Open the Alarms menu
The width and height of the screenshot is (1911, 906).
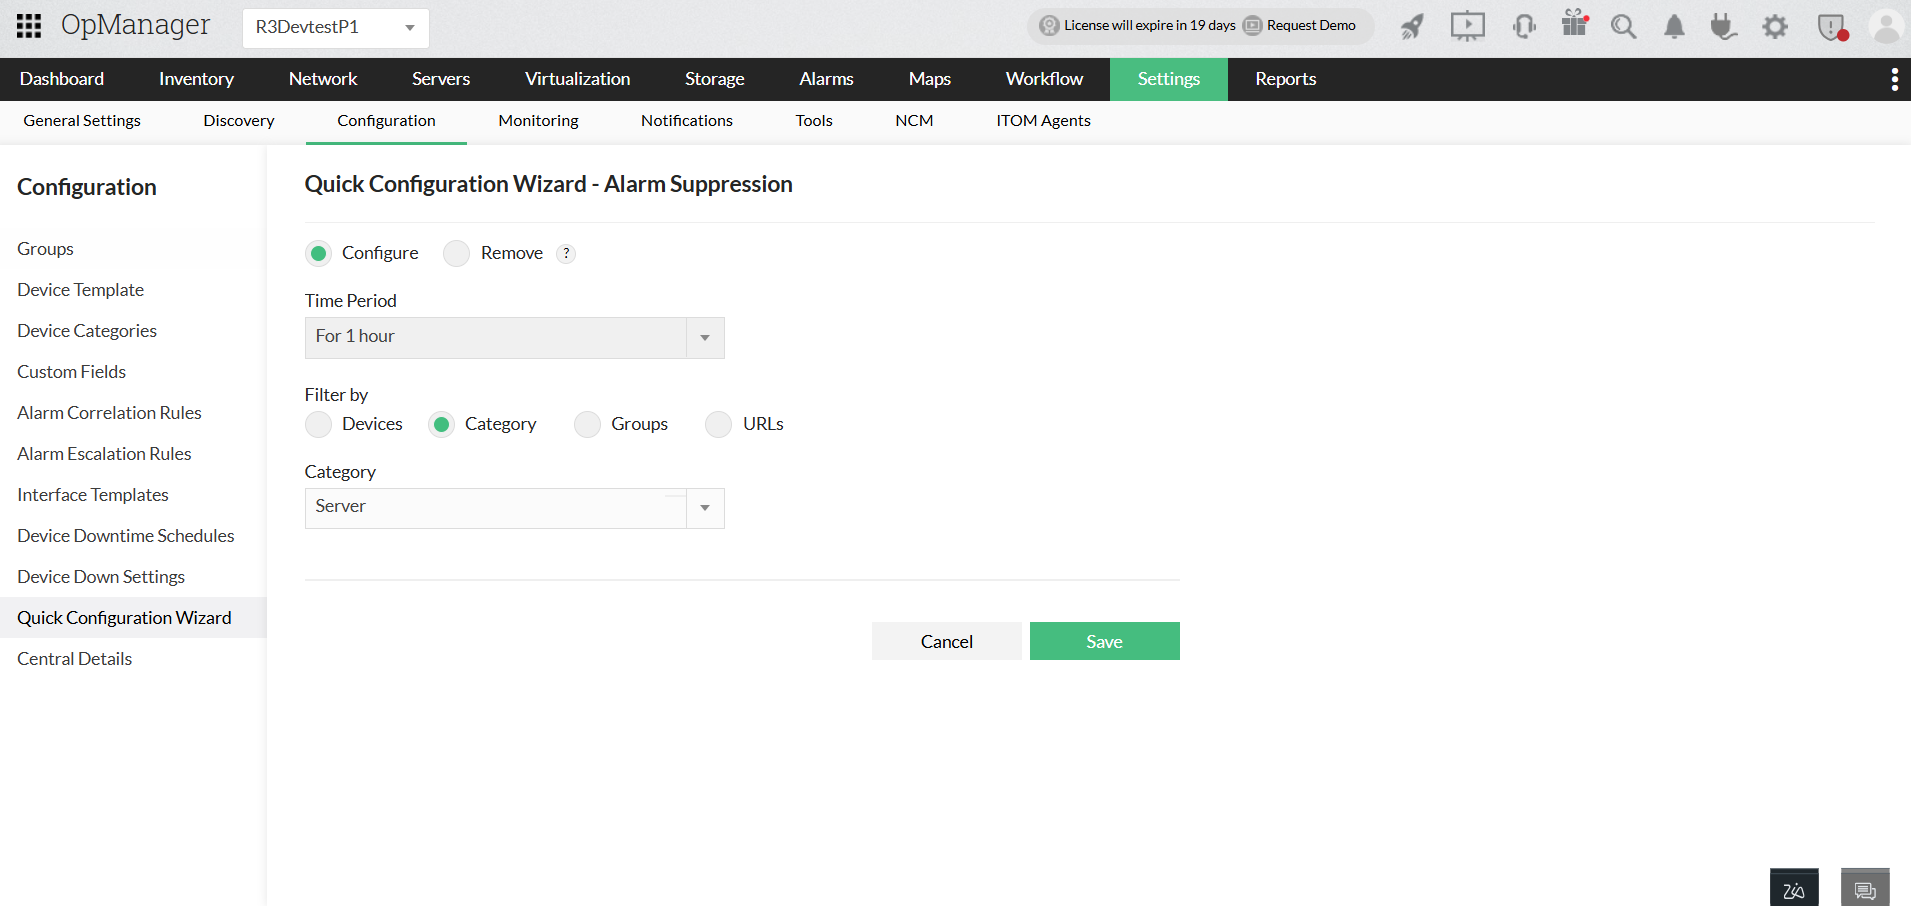pos(826,79)
